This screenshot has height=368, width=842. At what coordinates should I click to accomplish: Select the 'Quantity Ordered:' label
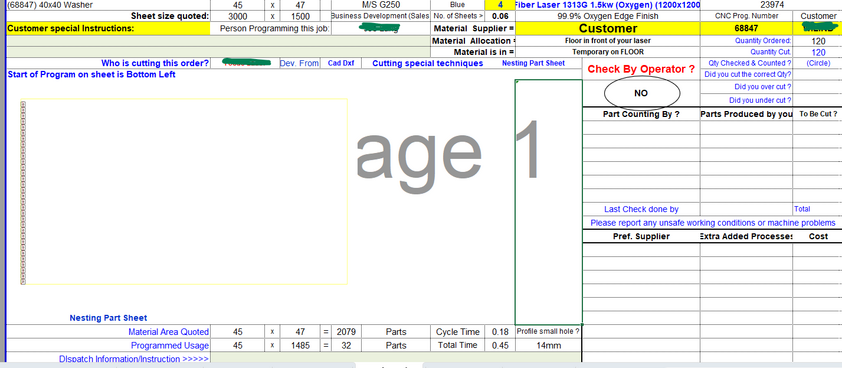click(763, 41)
